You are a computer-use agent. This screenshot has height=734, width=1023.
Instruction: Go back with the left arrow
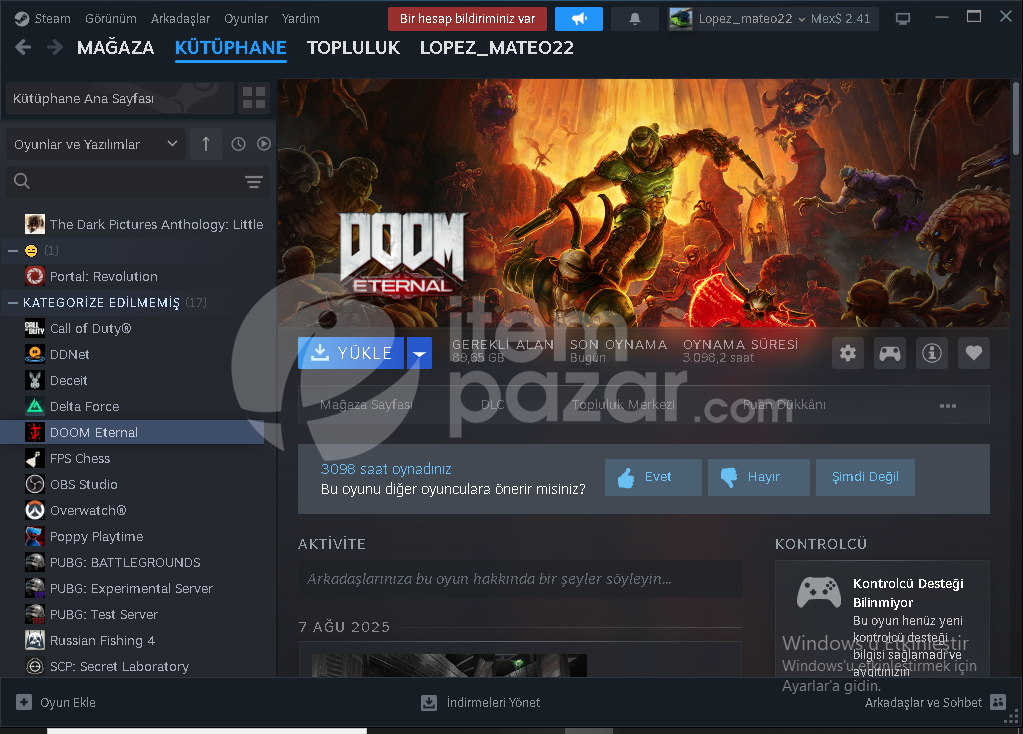coord(23,47)
